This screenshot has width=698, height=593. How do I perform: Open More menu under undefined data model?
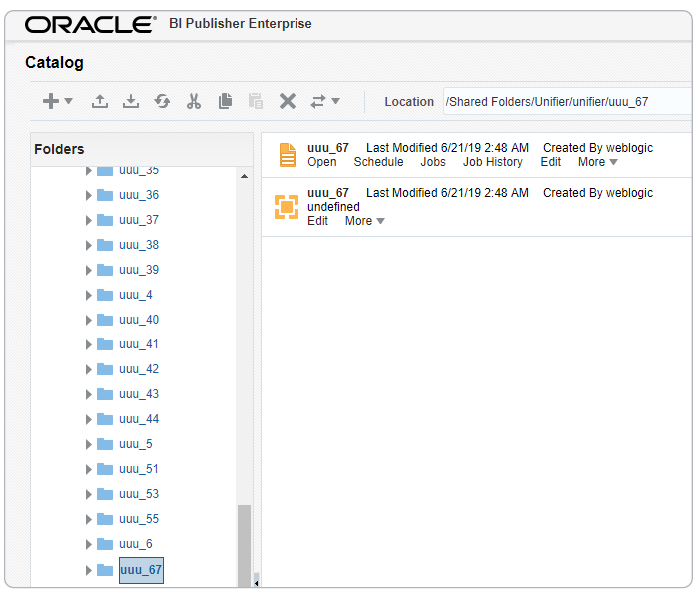point(365,221)
